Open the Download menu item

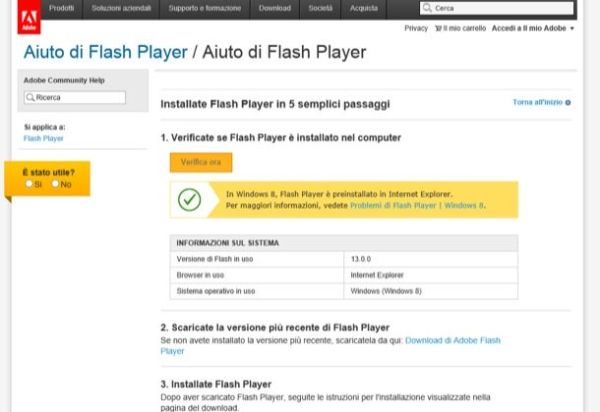tap(275, 8)
